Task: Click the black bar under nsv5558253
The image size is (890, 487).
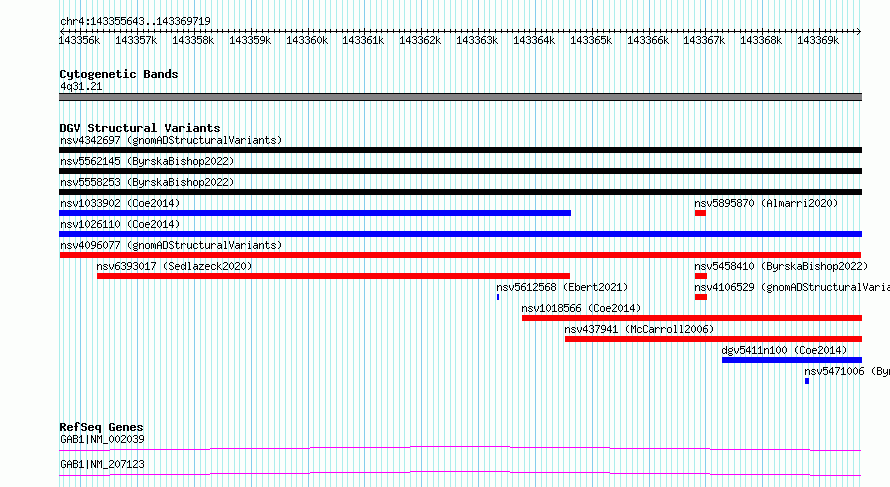Action: click(460, 192)
